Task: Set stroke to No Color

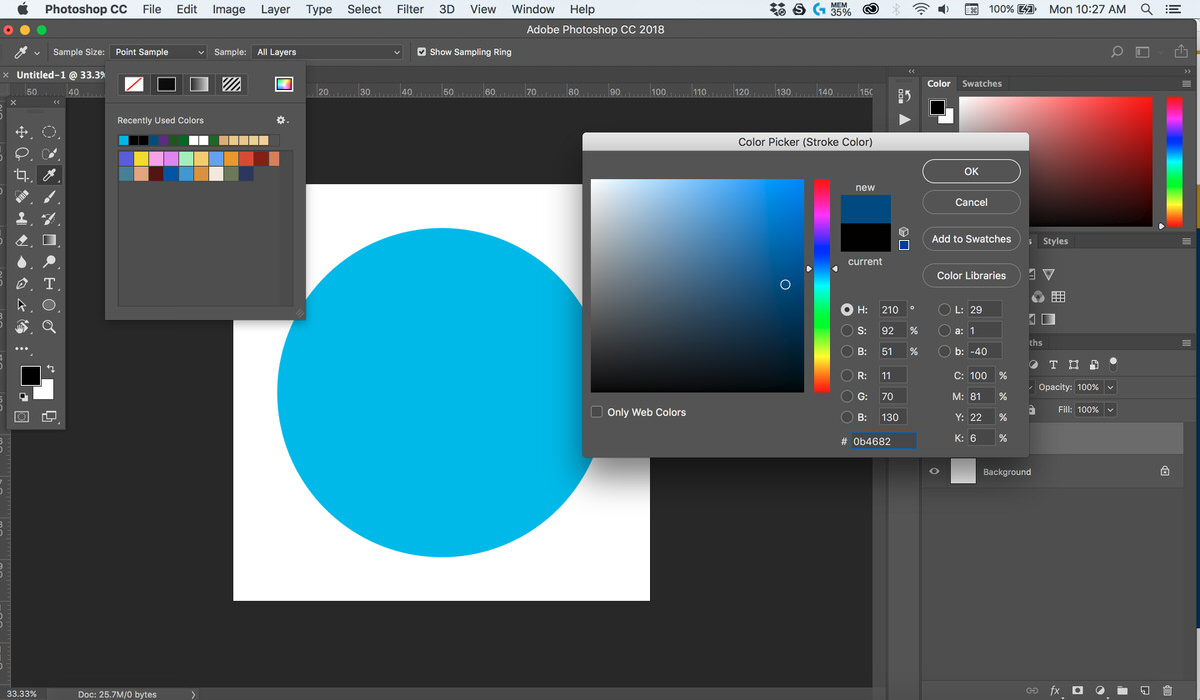Action: click(132, 85)
